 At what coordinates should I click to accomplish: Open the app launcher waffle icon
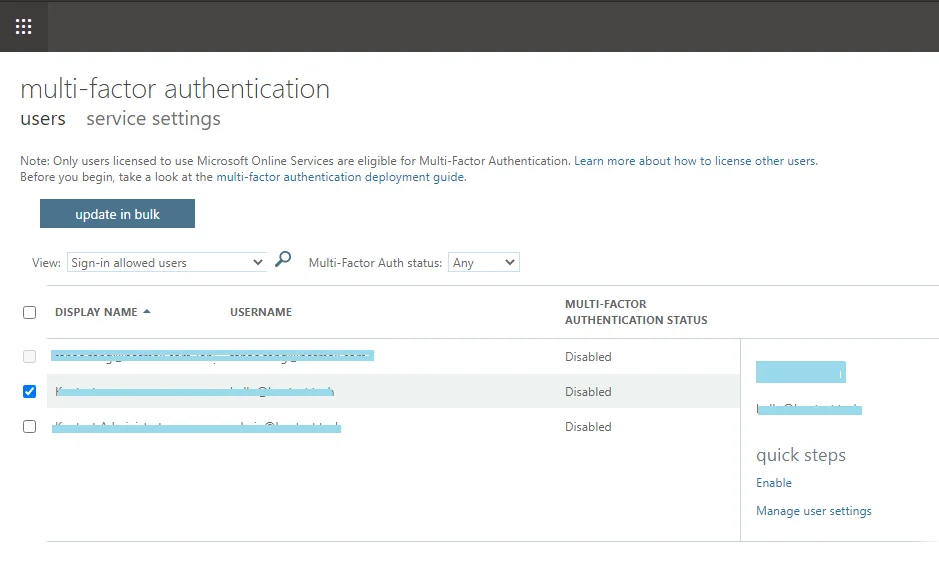pyautogui.click(x=23, y=26)
